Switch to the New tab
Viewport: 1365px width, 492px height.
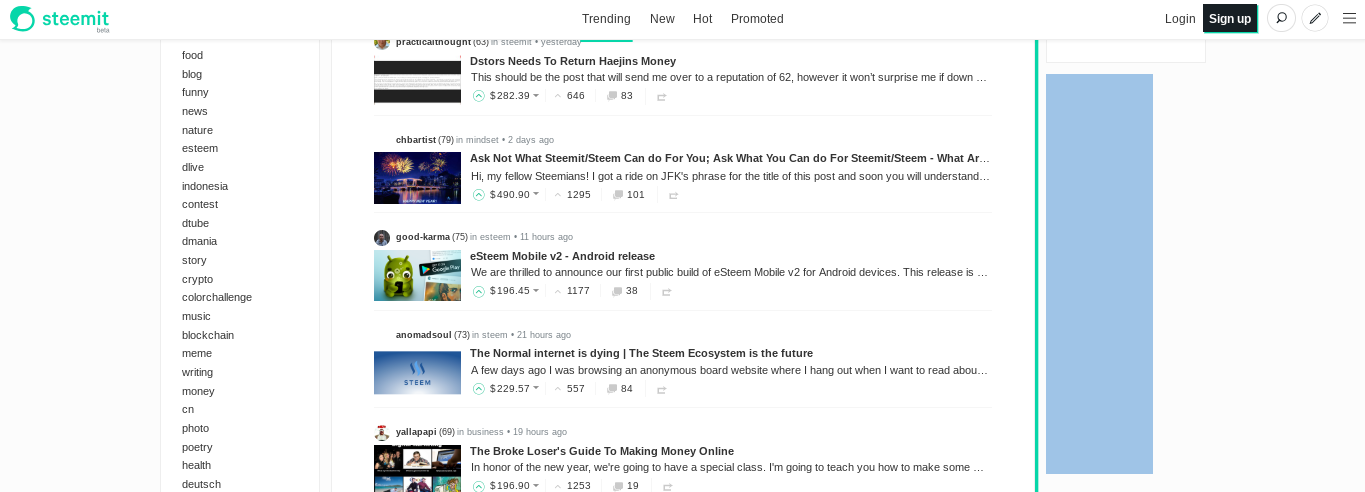pyautogui.click(x=662, y=19)
